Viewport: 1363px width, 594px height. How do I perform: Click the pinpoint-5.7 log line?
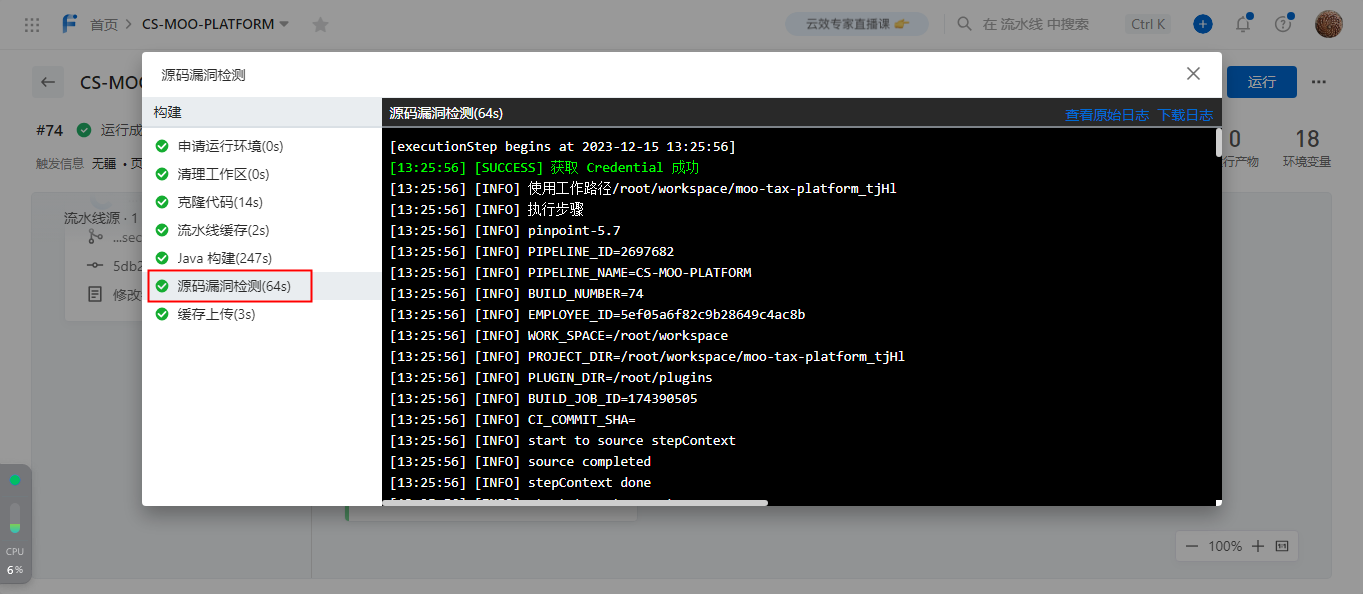pos(505,230)
